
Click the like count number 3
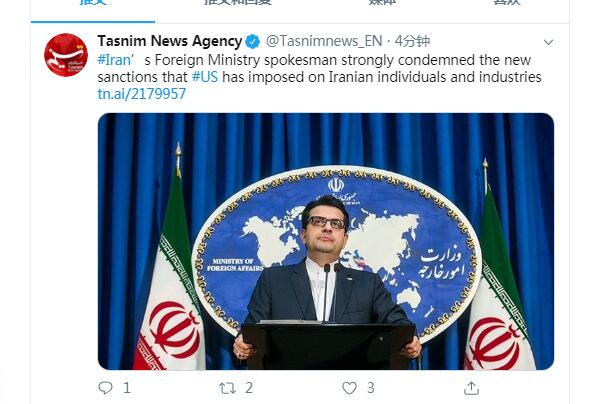371,388
